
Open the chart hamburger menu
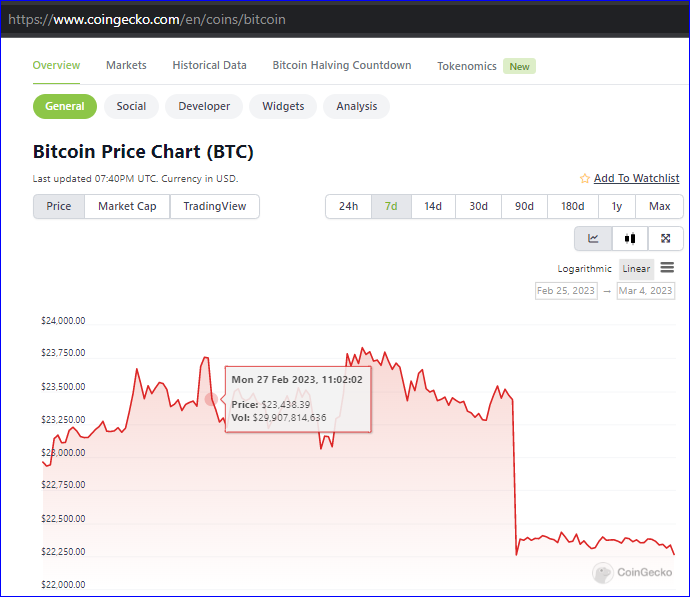tap(667, 267)
